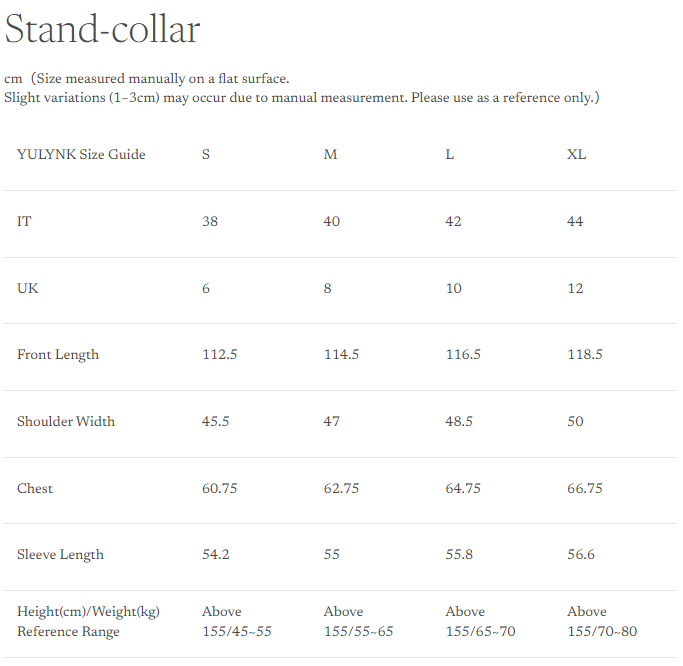Click the Sleeve Length row label
This screenshot has width=683, height=666.
[x=60, y=554]
